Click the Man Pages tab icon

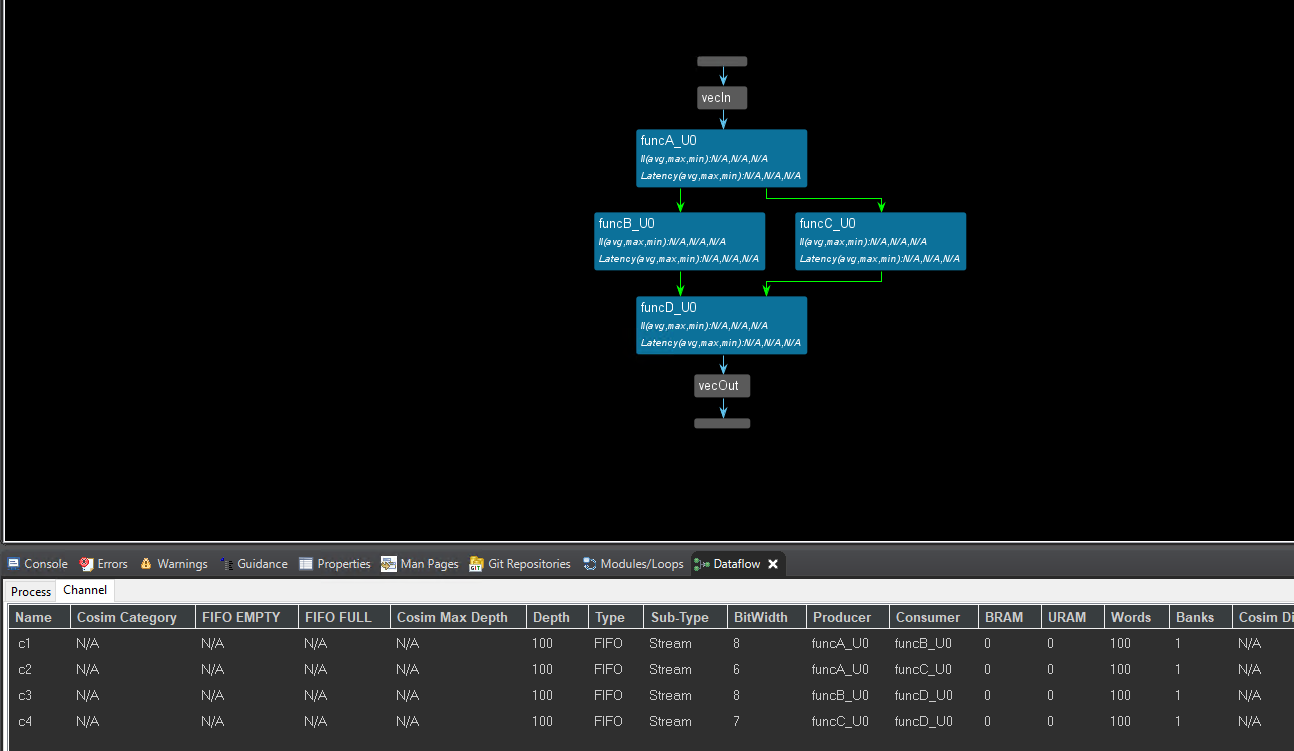(x=389, y=564)
